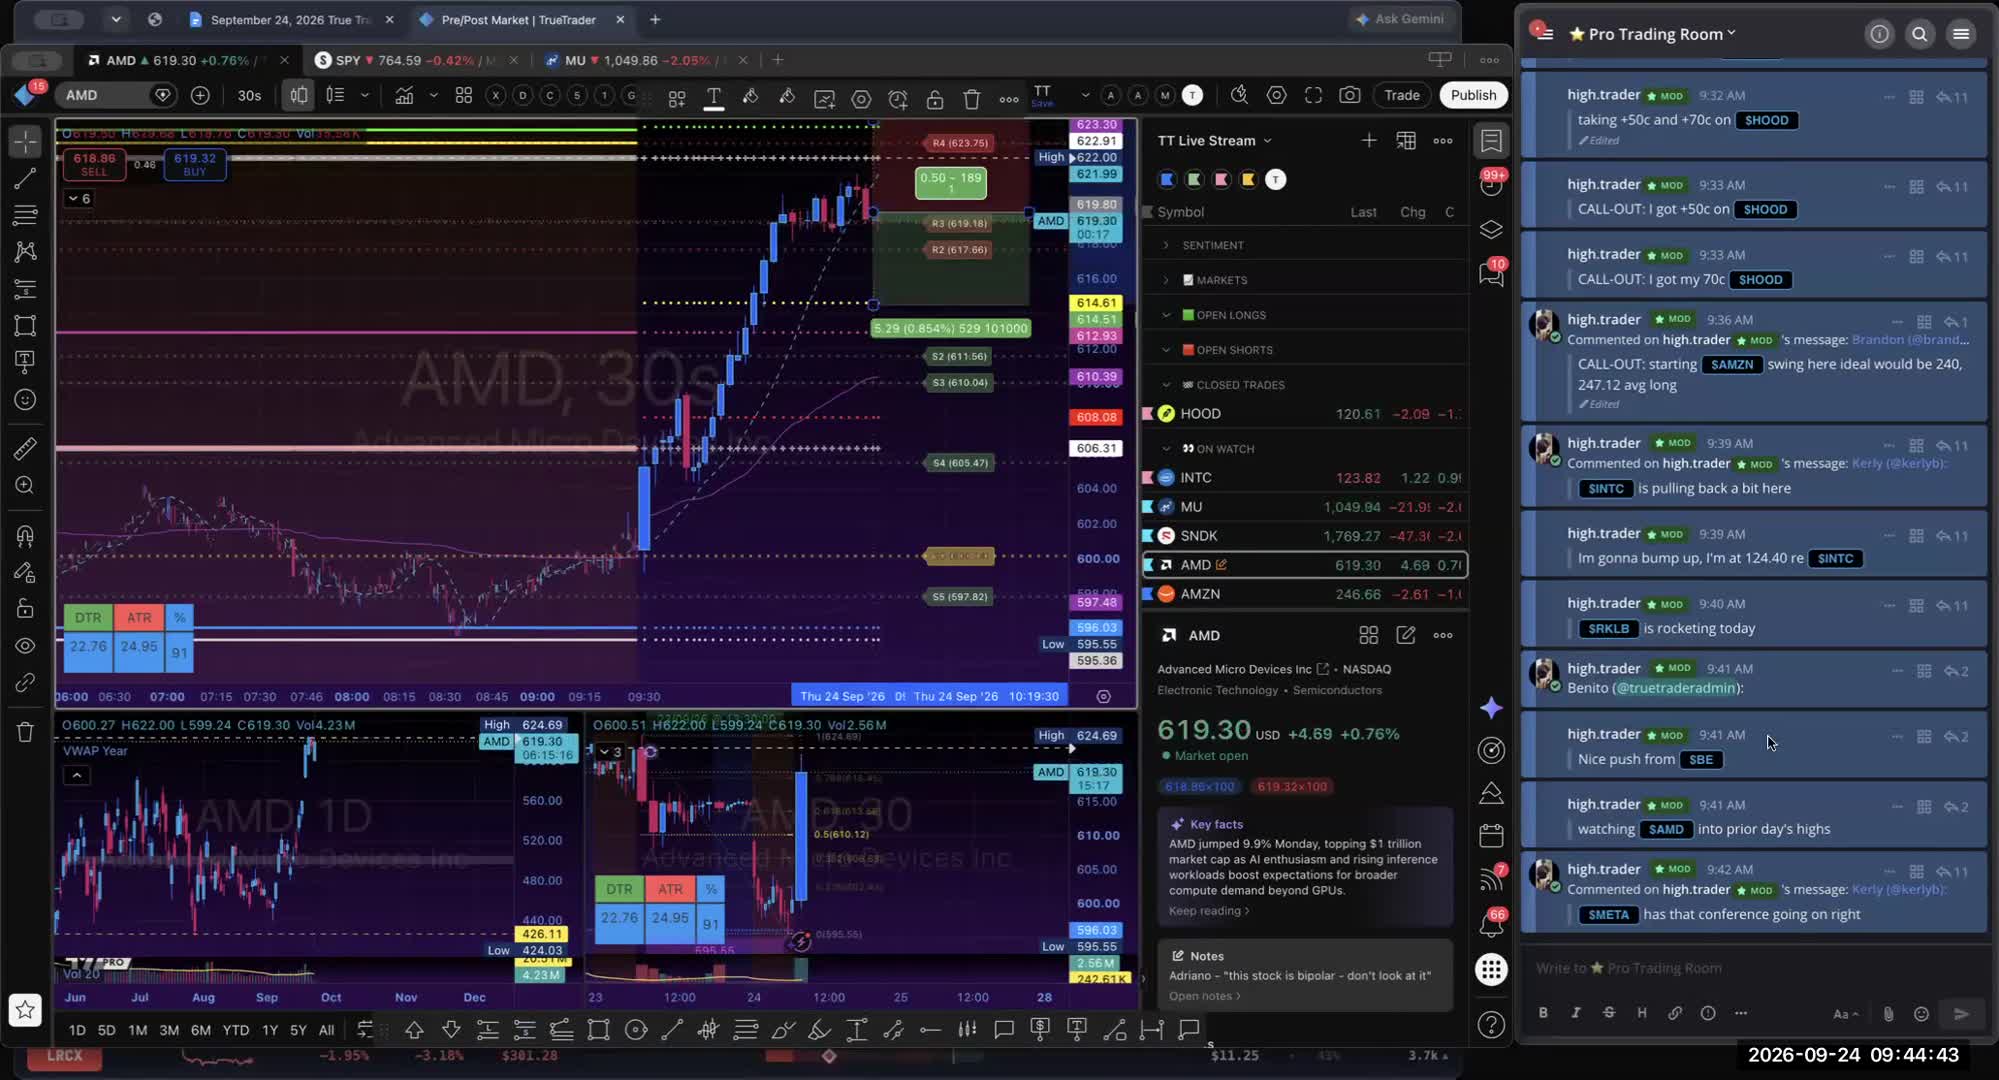
Task: Open the Indicators menu in chart toolbar
Action: pyautogui.click(x=404, y=96)
